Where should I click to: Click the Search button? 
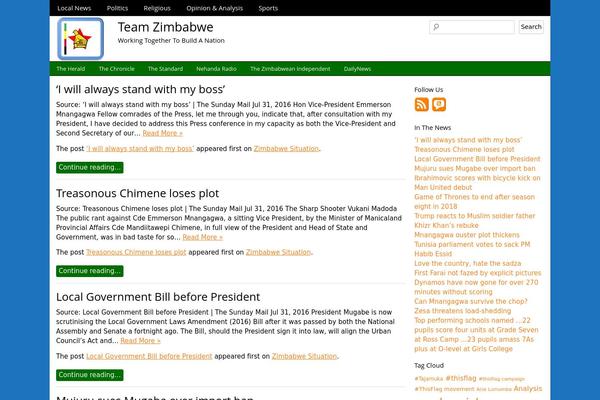[531, 27]
